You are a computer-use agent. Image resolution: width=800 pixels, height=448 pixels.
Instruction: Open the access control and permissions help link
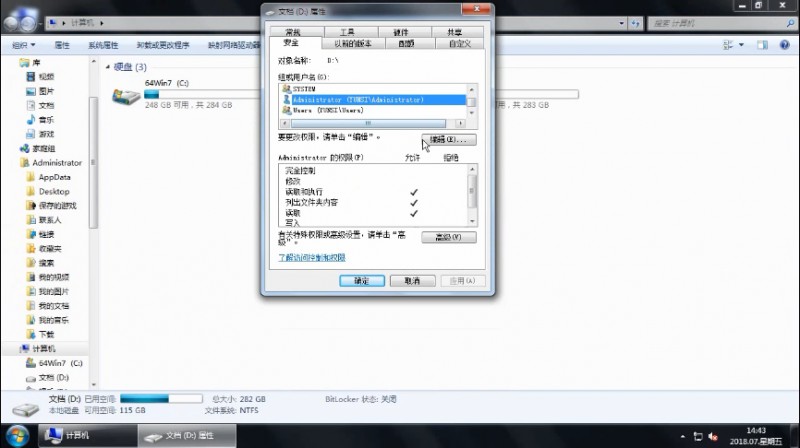point(312,257)
